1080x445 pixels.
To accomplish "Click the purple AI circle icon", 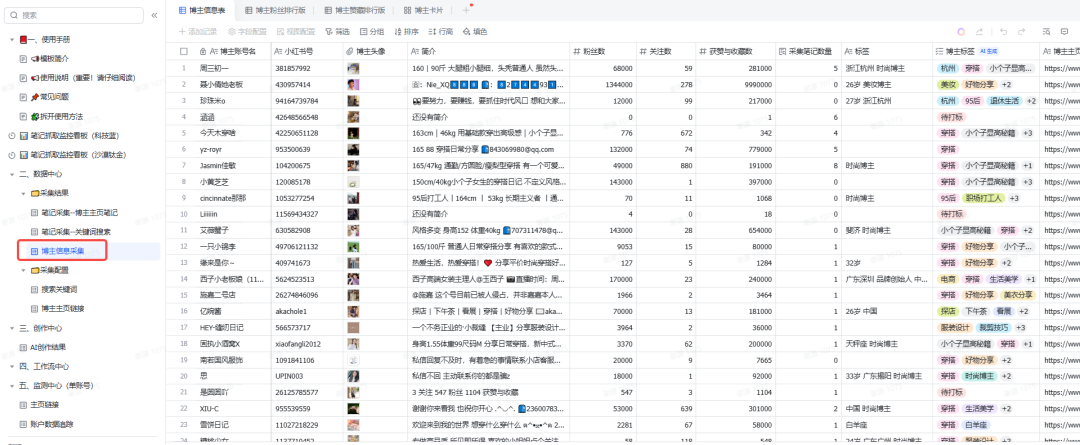I will pos(961,32).
